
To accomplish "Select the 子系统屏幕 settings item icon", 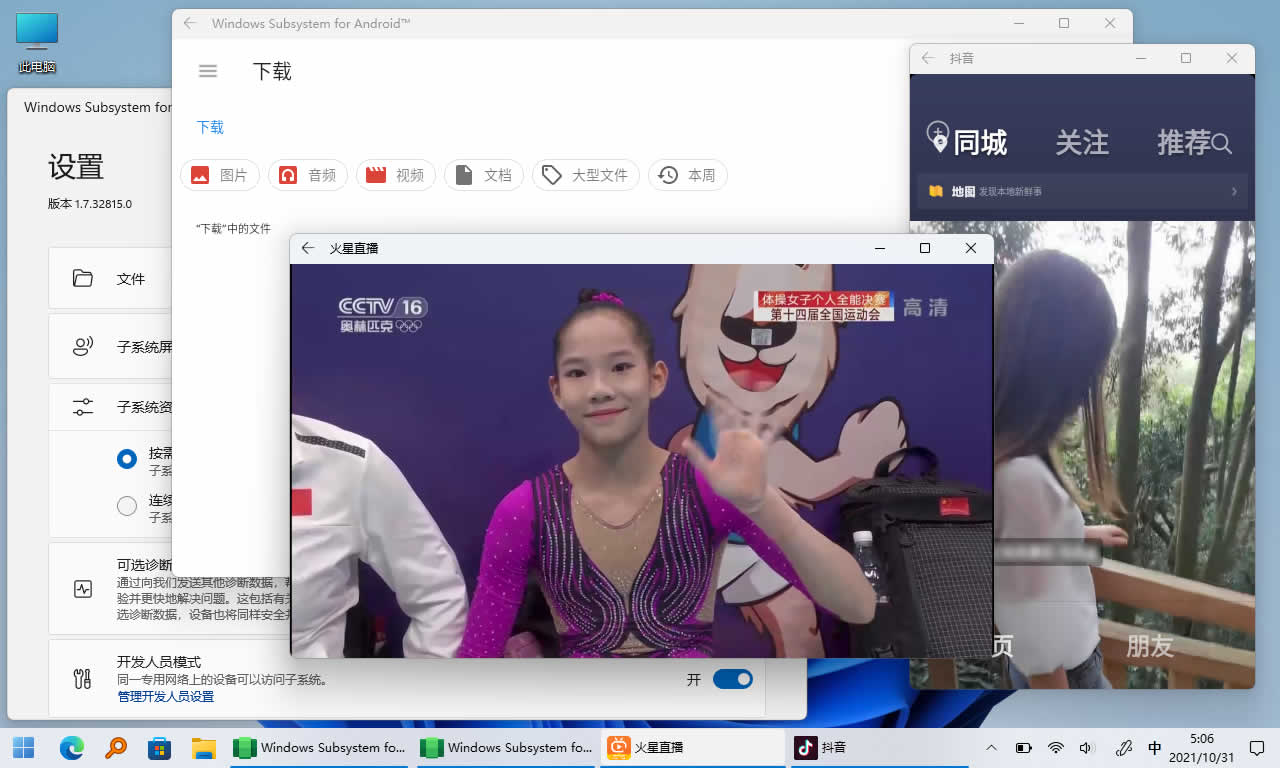I will [x=83, y=347].
